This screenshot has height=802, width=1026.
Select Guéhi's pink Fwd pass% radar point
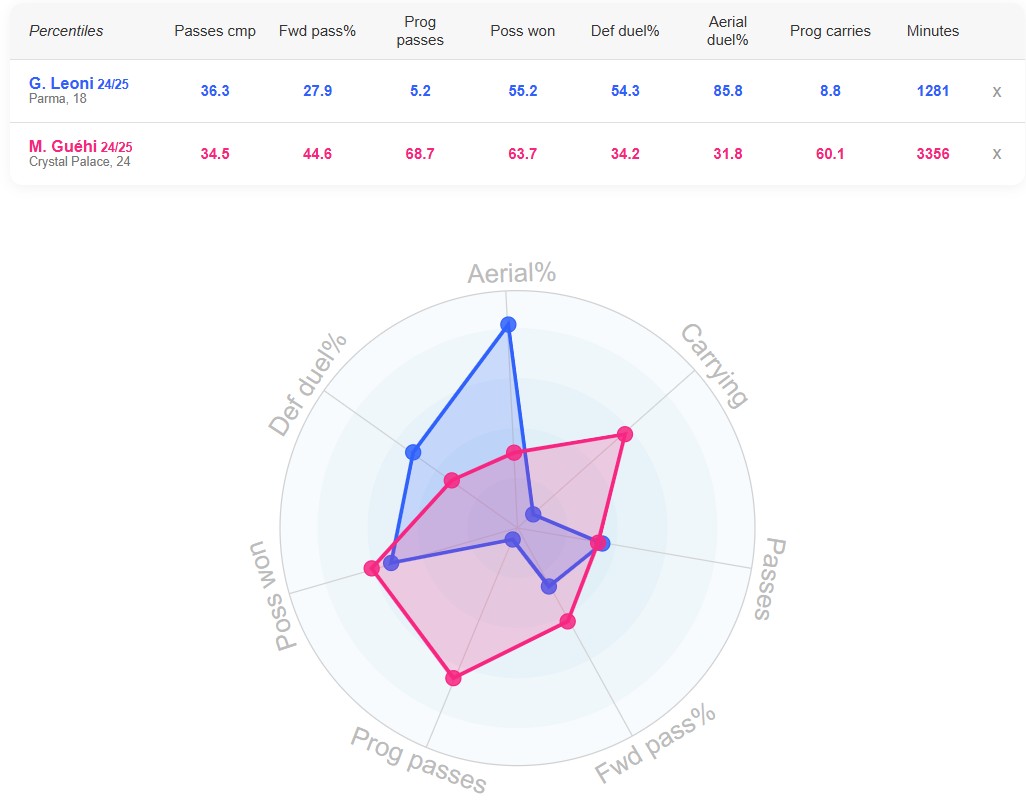pyautogui.click(x=568, y=622)
